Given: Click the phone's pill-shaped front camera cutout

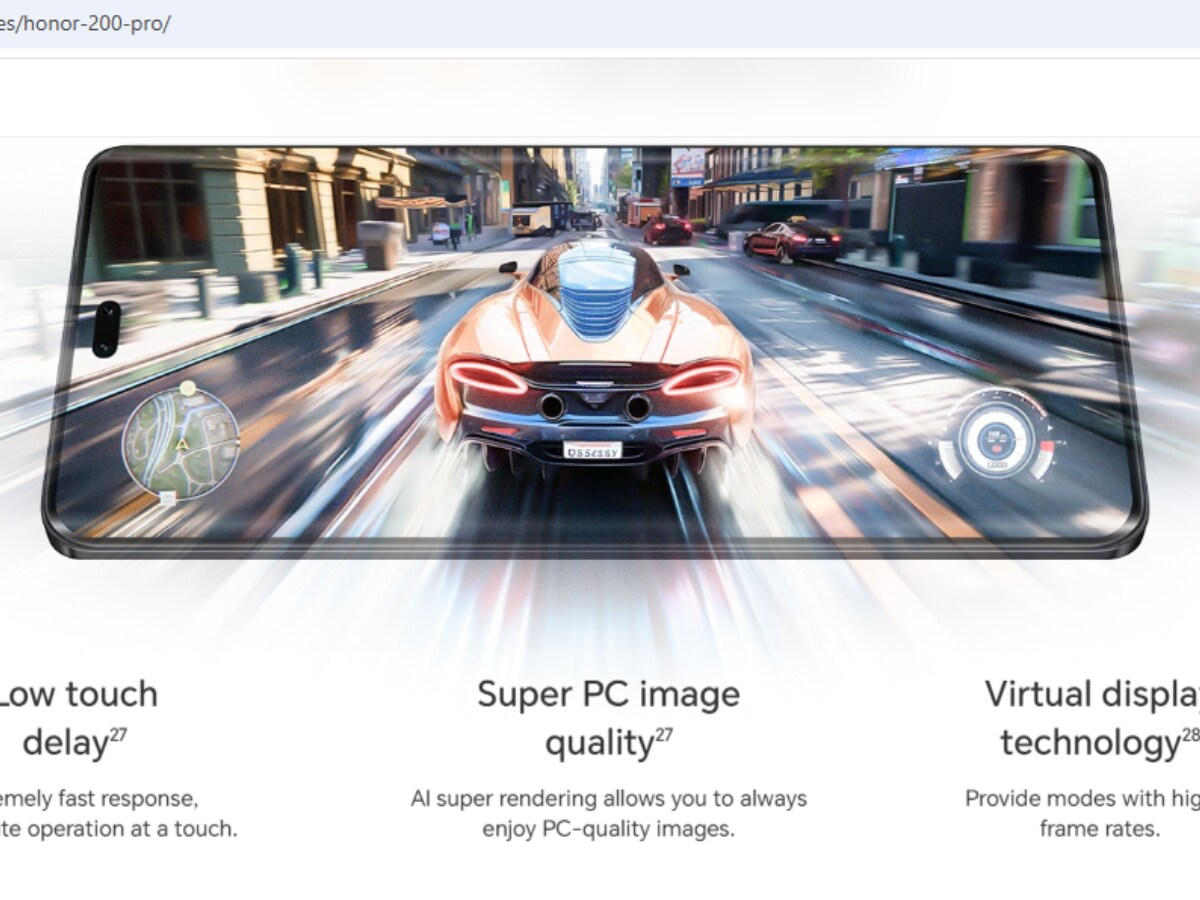Looking at the screenshot, I should tap(106, 328).
